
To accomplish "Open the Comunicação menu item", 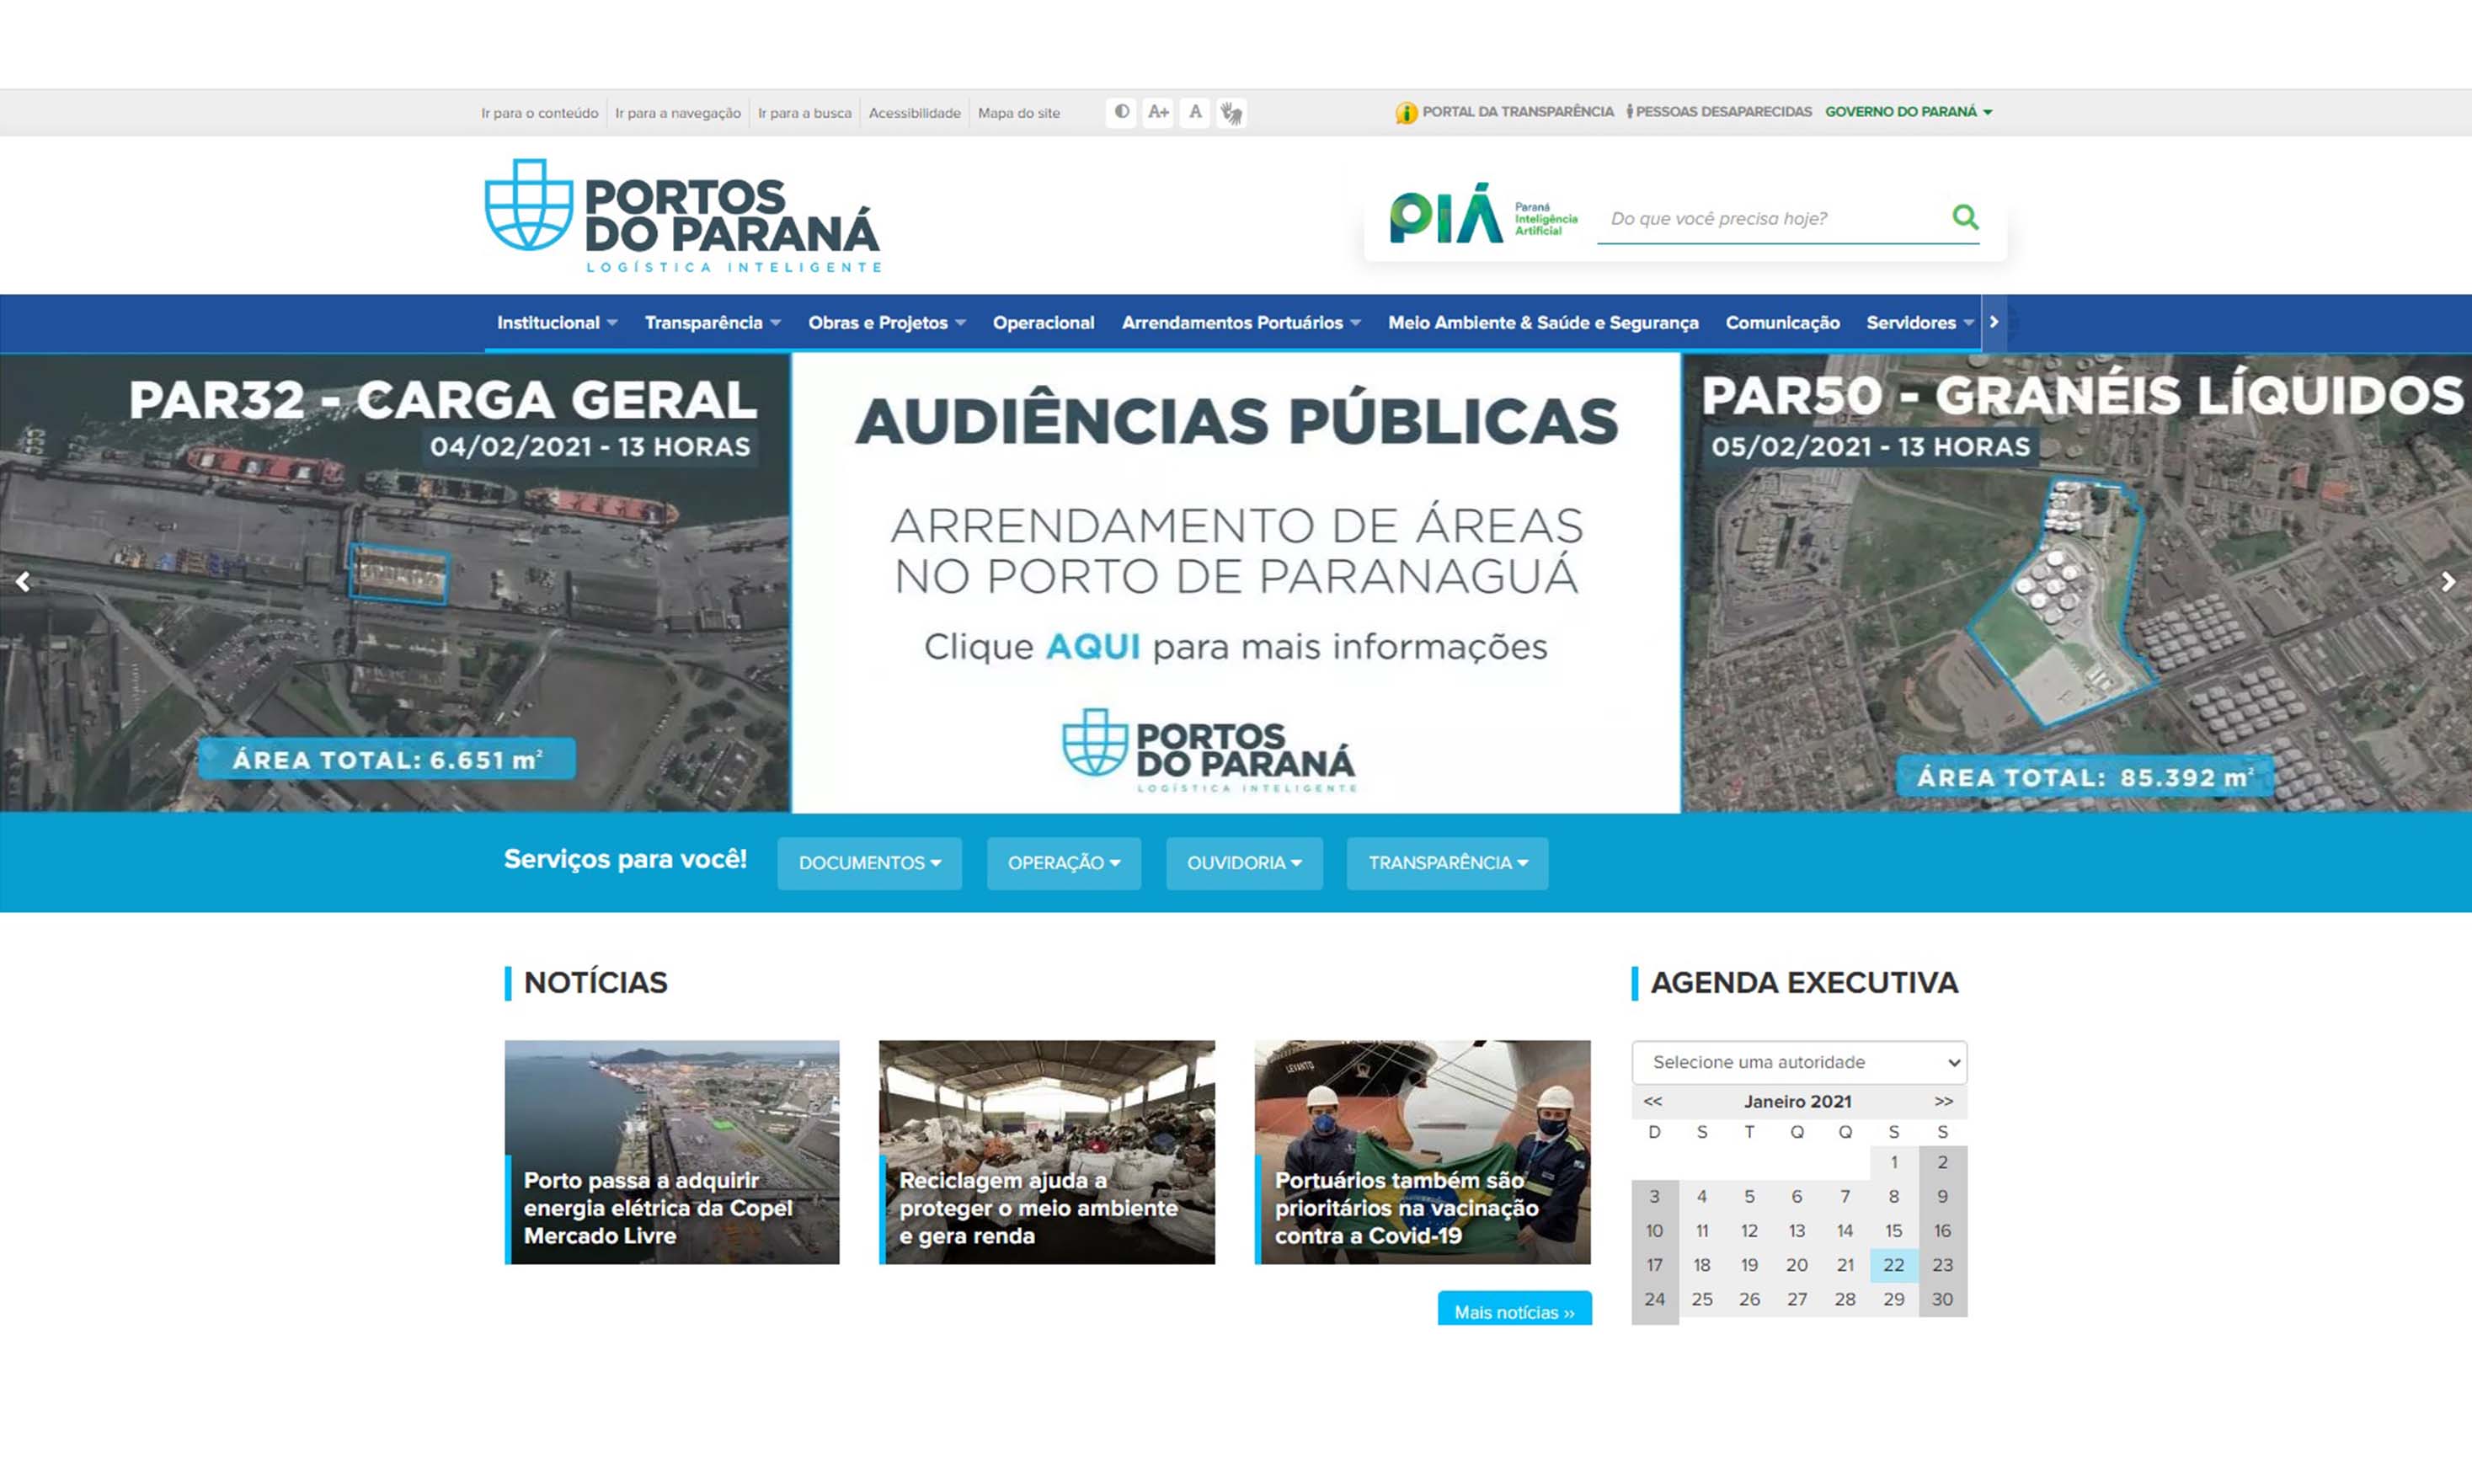I will point(1782,323).
